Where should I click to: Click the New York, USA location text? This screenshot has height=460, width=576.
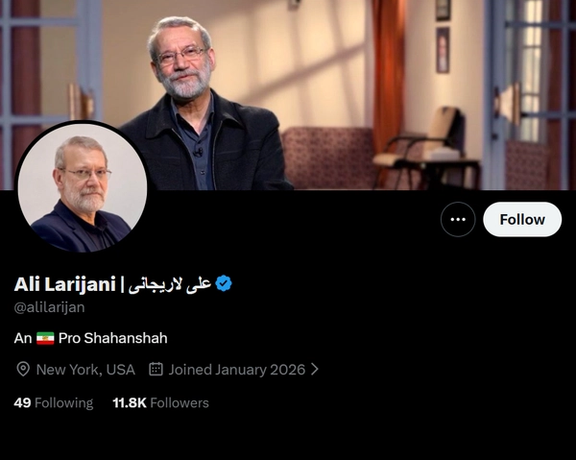(x=86, y=370)
